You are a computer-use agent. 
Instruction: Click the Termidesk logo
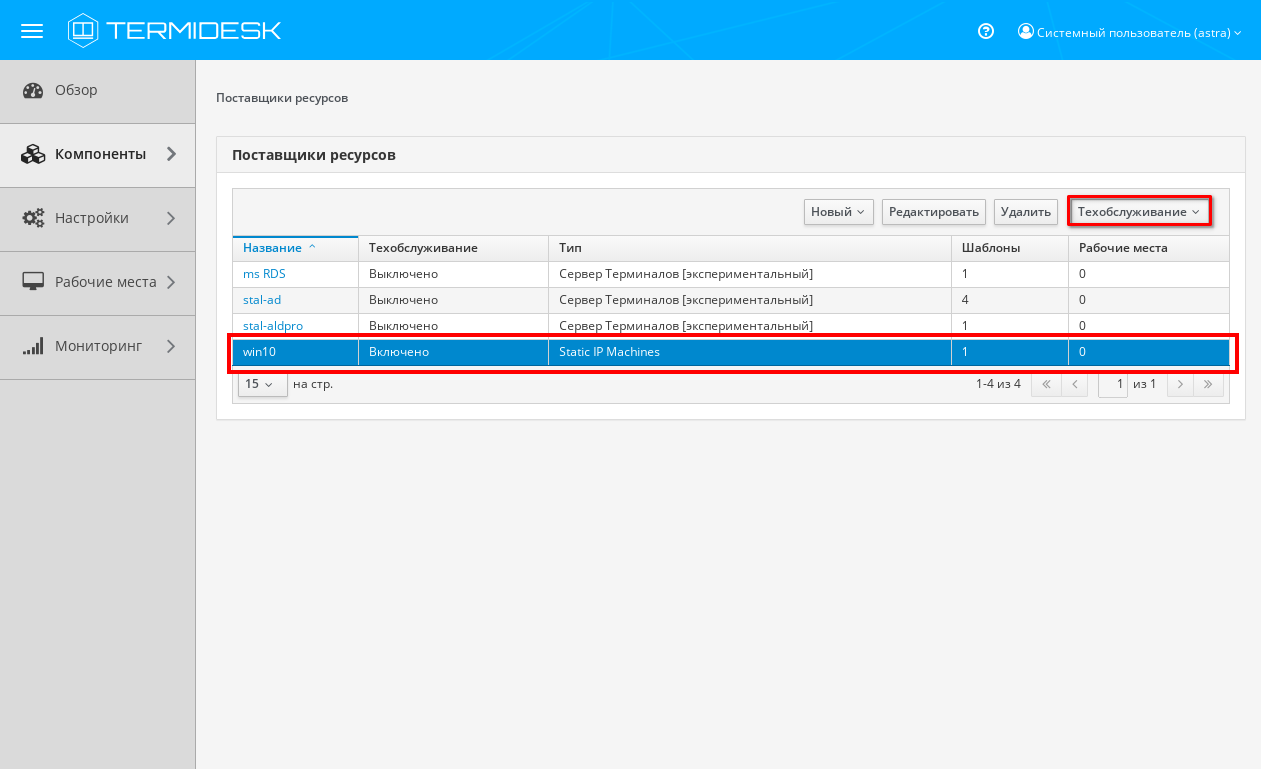pos(175,31)
